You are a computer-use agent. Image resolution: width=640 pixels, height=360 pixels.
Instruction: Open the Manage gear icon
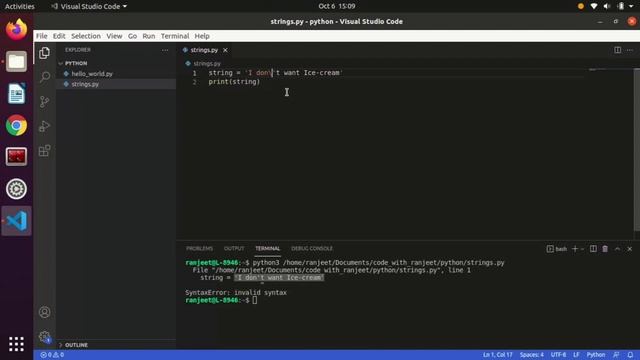click(x=44, y=337)
